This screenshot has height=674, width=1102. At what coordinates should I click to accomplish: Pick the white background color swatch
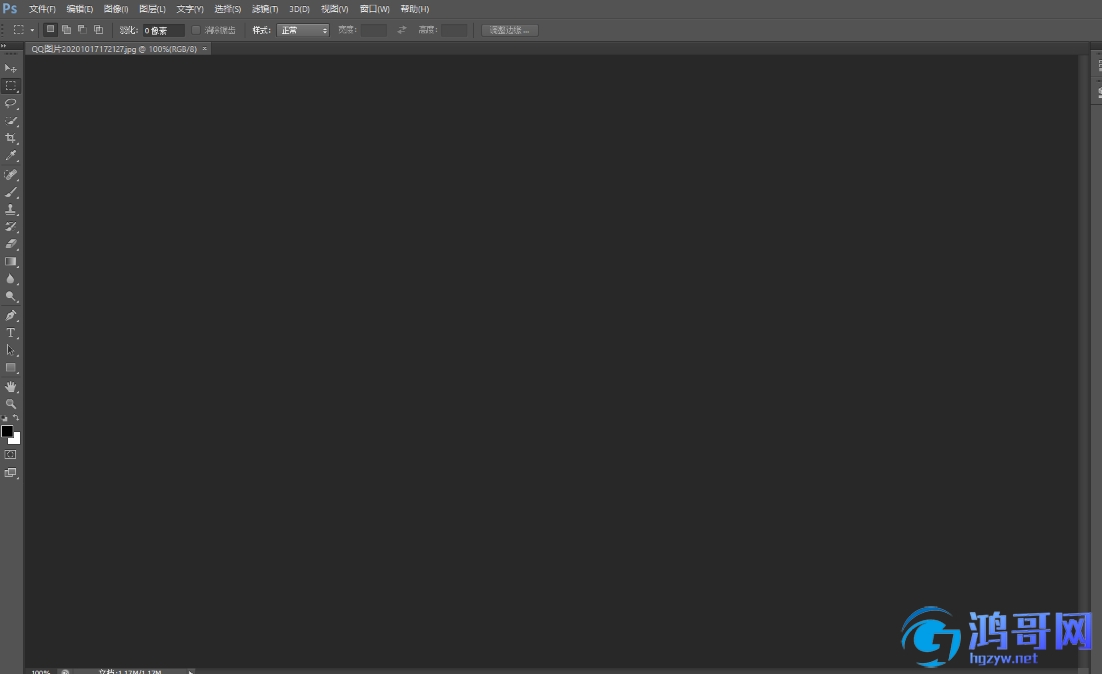(x=16, y=440)
